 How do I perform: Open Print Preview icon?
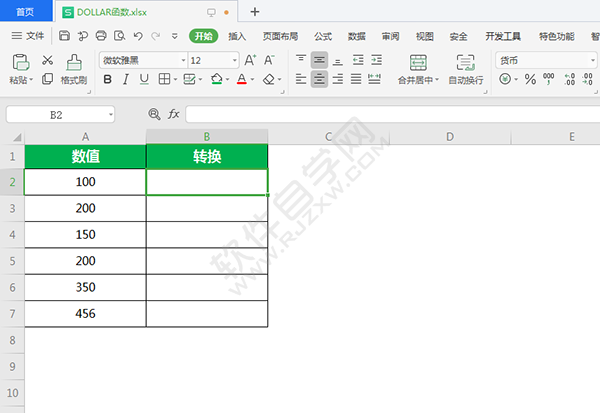click(x=119, y=36)
